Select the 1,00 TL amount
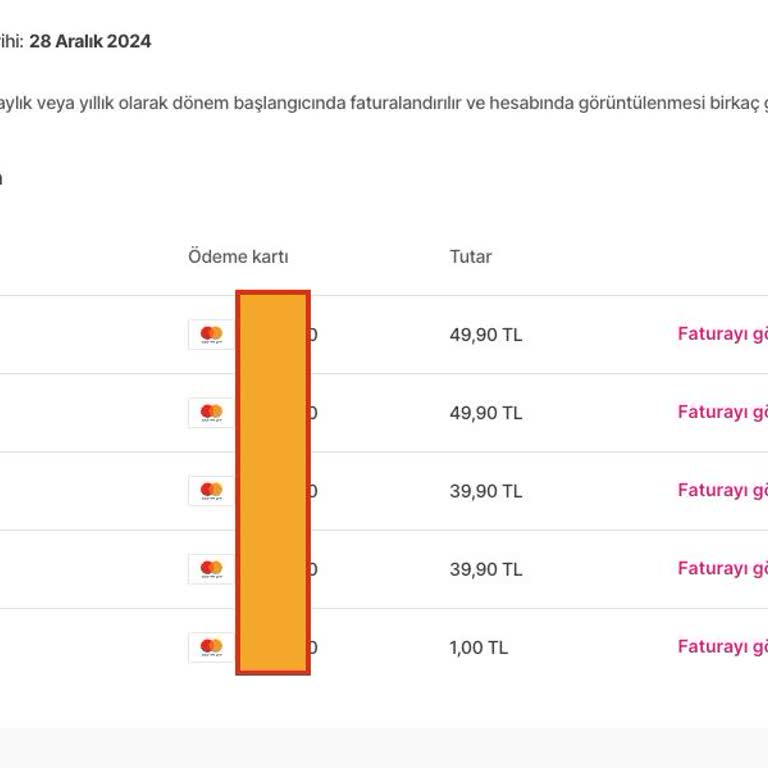 pos(478,647)
